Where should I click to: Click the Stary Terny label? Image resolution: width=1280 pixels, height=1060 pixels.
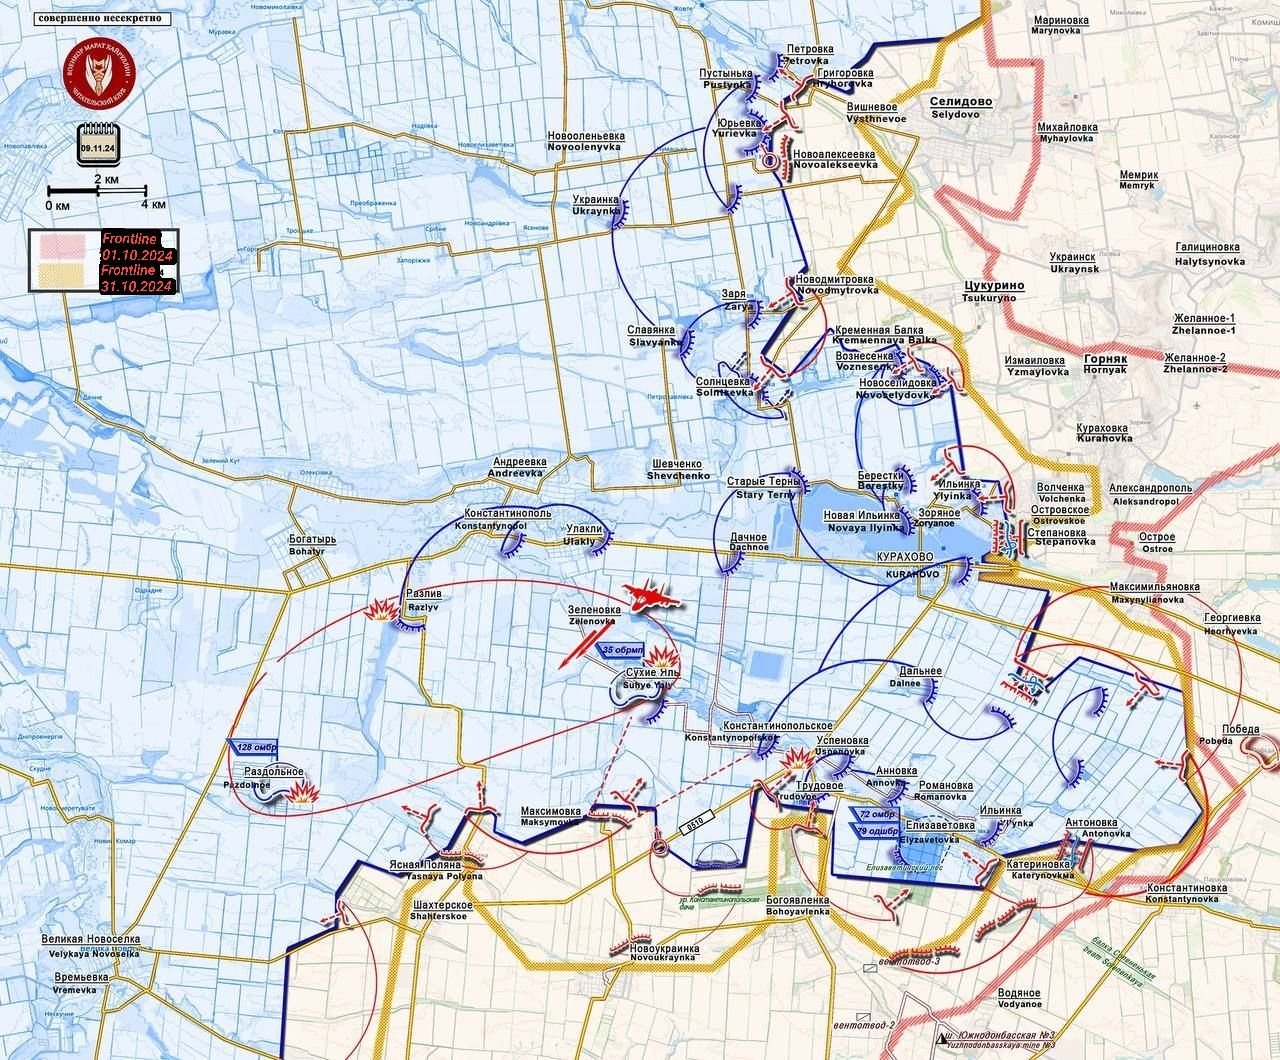click(x=765, y=488)
